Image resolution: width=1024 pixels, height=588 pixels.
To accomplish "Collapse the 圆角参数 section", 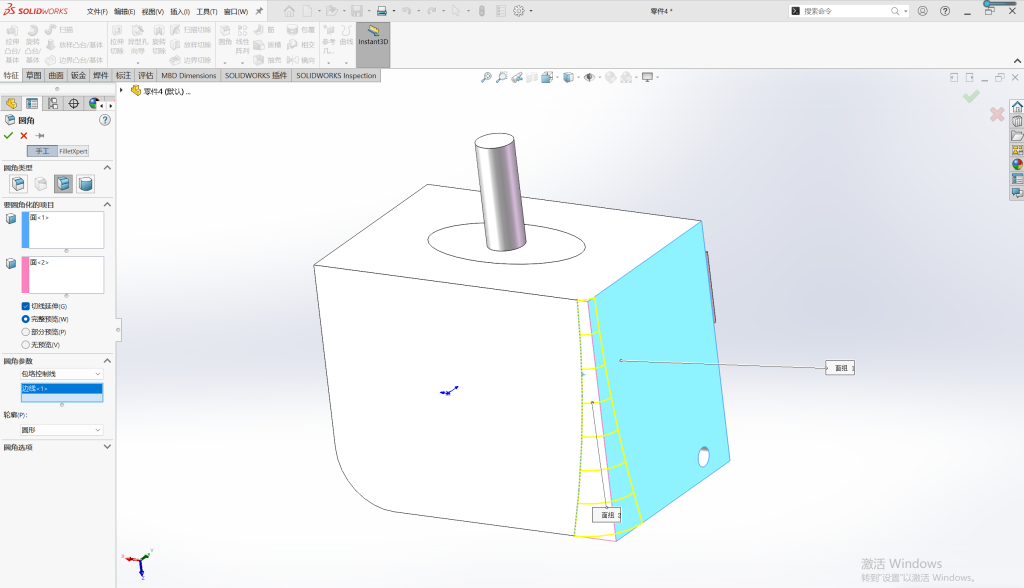I will pos(107,361).
